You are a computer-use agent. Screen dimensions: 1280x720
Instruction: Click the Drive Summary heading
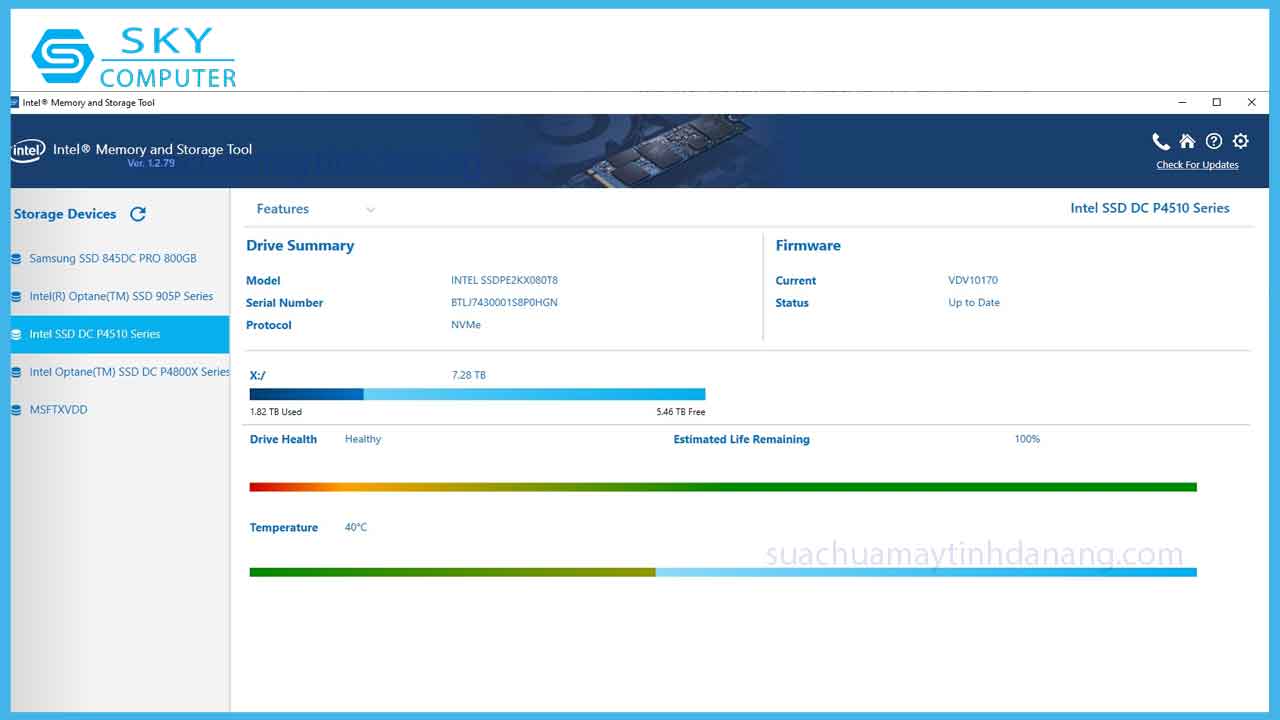pyautogui.click(x=300, y=245)
